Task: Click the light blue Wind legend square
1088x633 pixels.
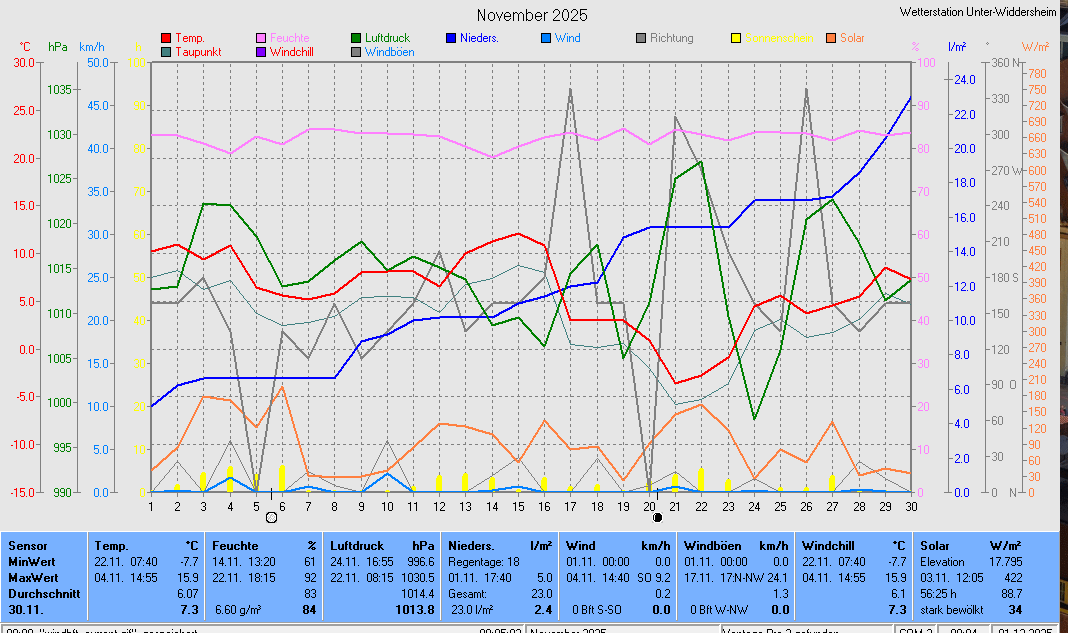Action: (x=545, y=38)
